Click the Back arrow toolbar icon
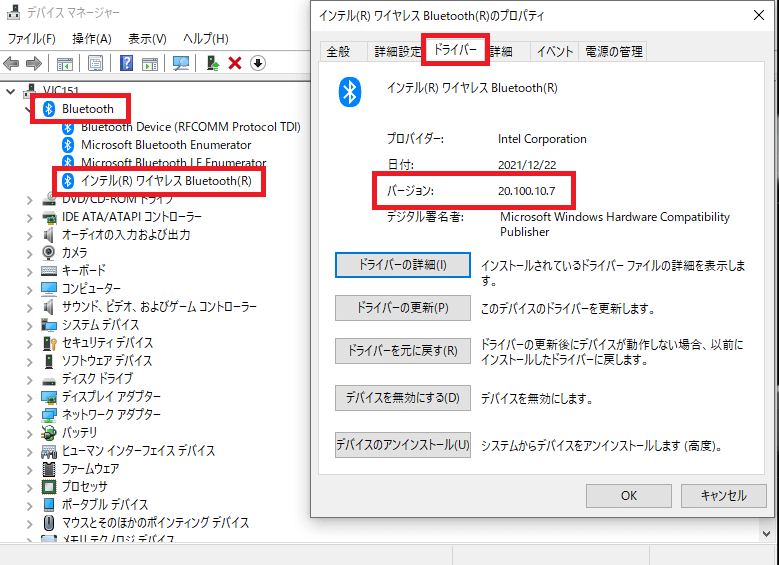The image size is (779, 565). [x=11, y=63]
